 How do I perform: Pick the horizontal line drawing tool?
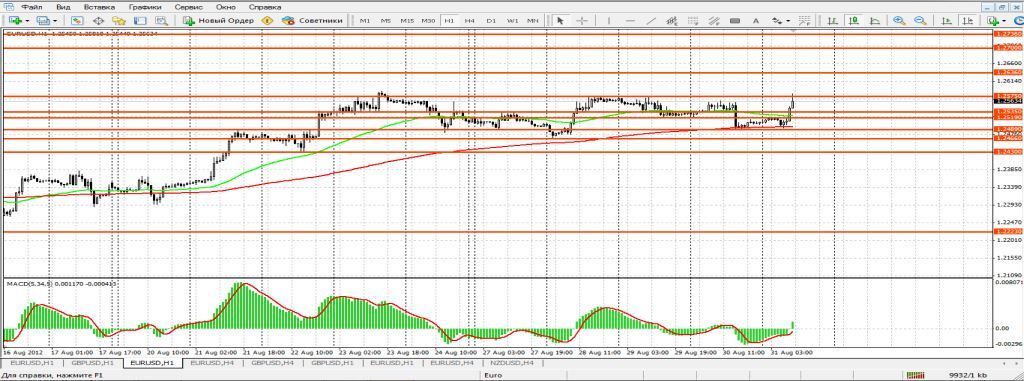(x=630, y=21)
